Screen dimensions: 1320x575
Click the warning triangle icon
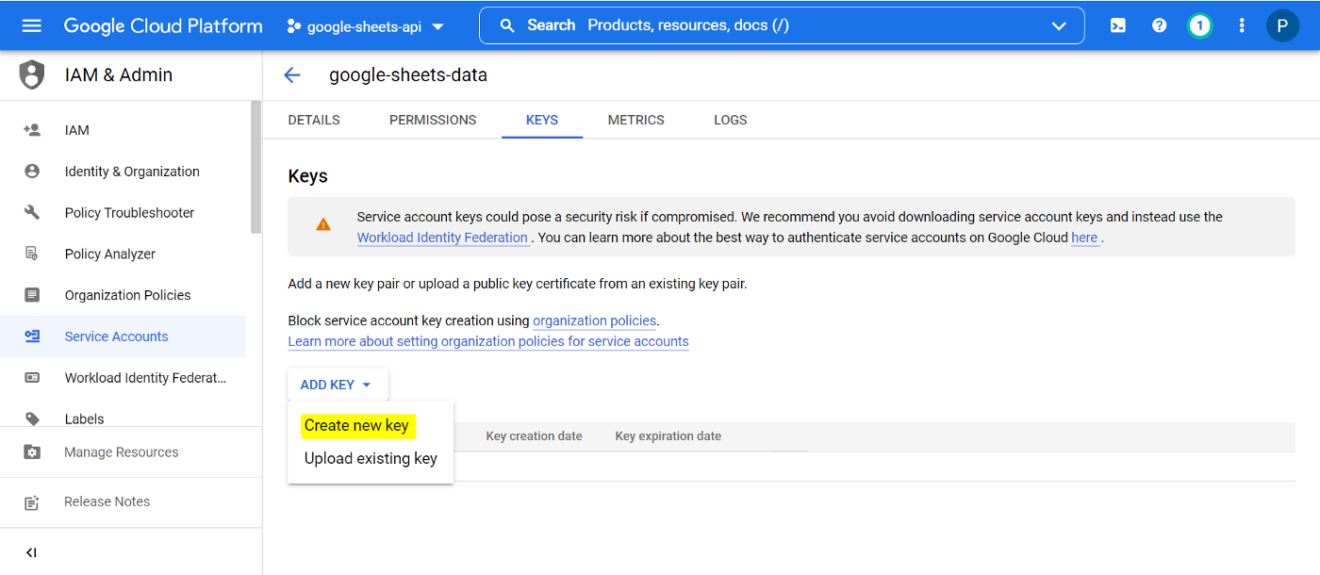(323, 226)
